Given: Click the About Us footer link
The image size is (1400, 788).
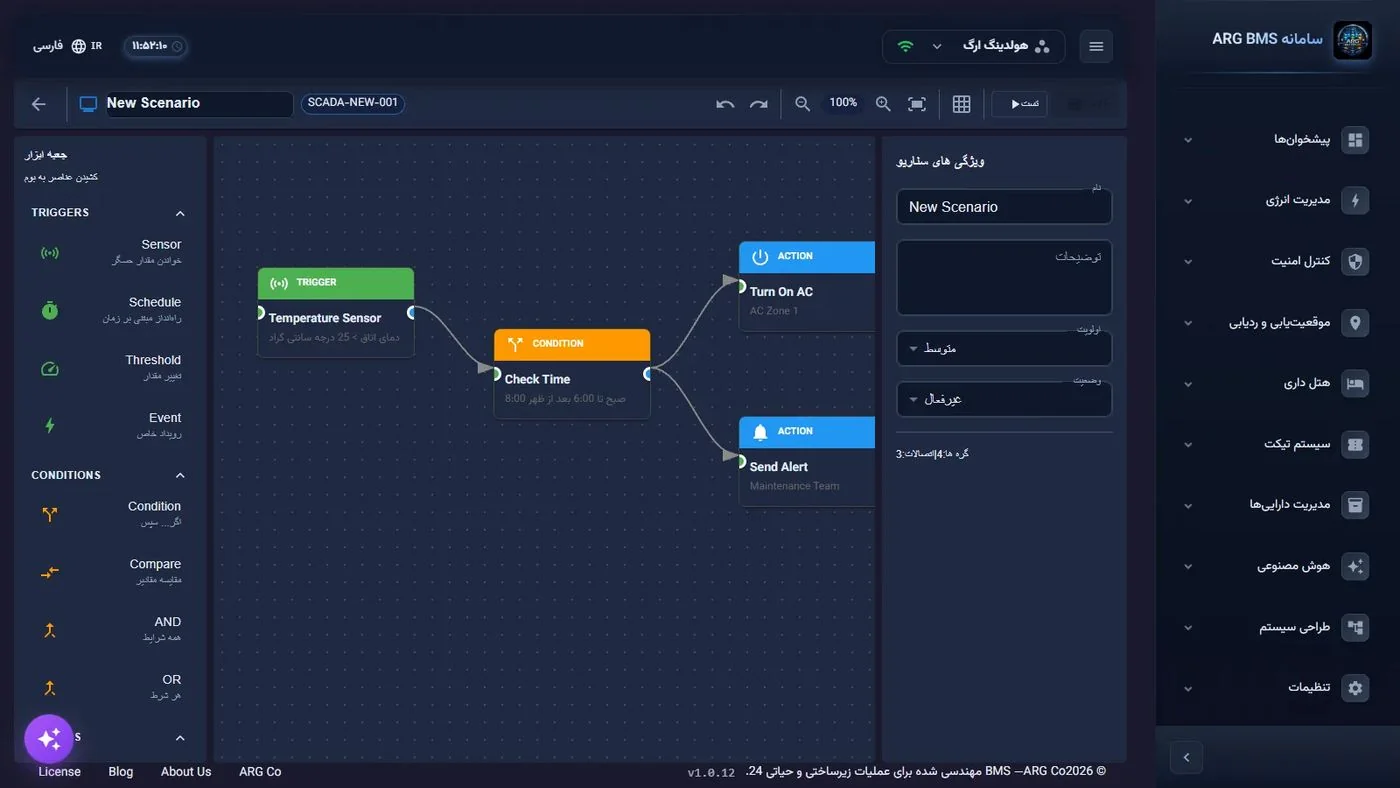Looking at the screenshot, I should (x=186, y=772).
